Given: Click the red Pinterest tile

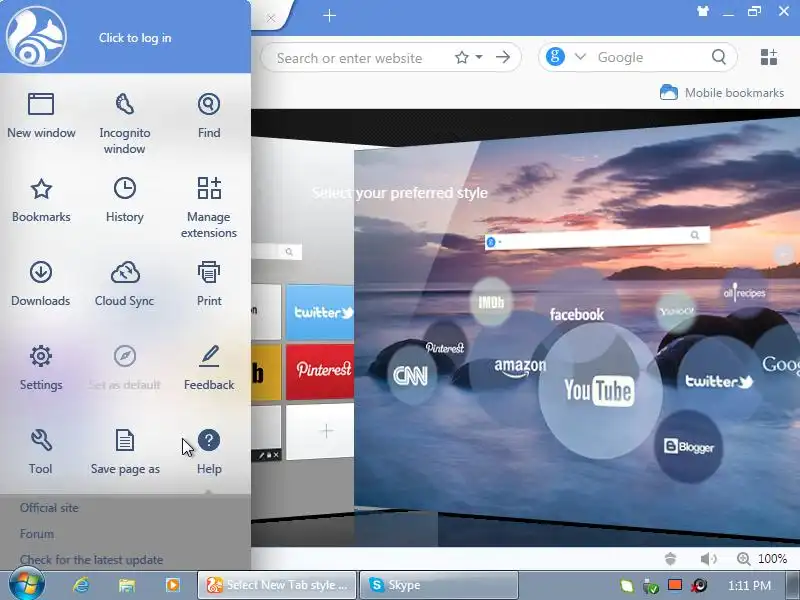Looking at the screenshot, I should coord(320,370).
